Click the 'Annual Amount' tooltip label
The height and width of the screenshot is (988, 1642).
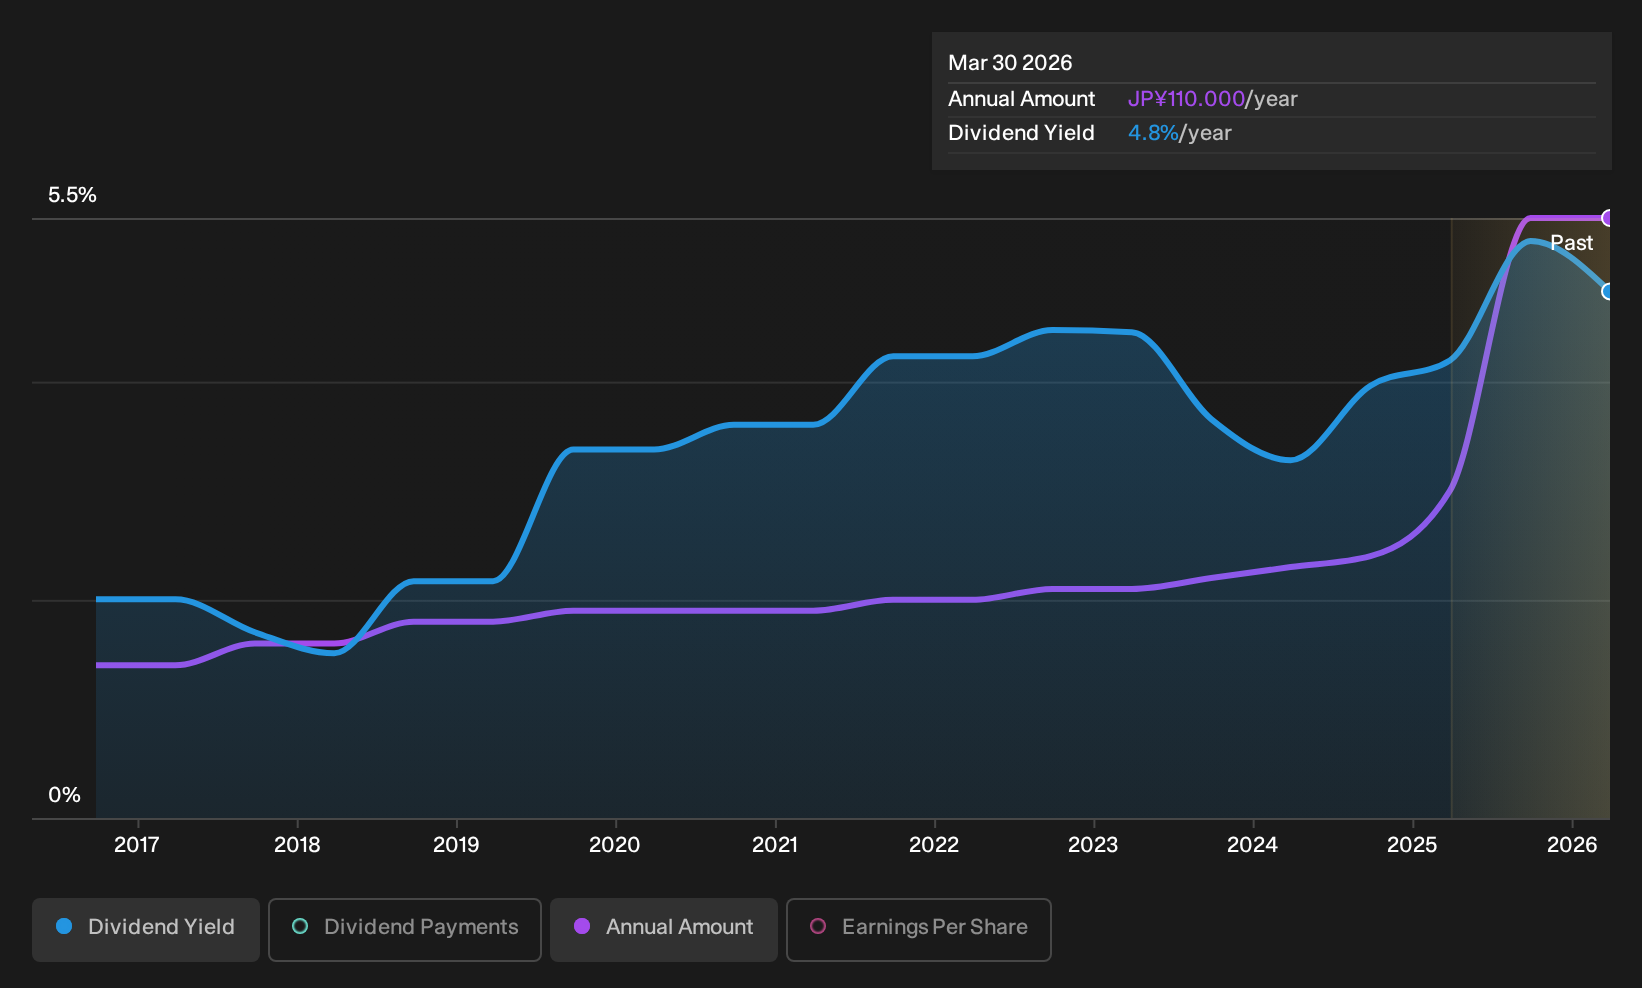pos(1022,99)
